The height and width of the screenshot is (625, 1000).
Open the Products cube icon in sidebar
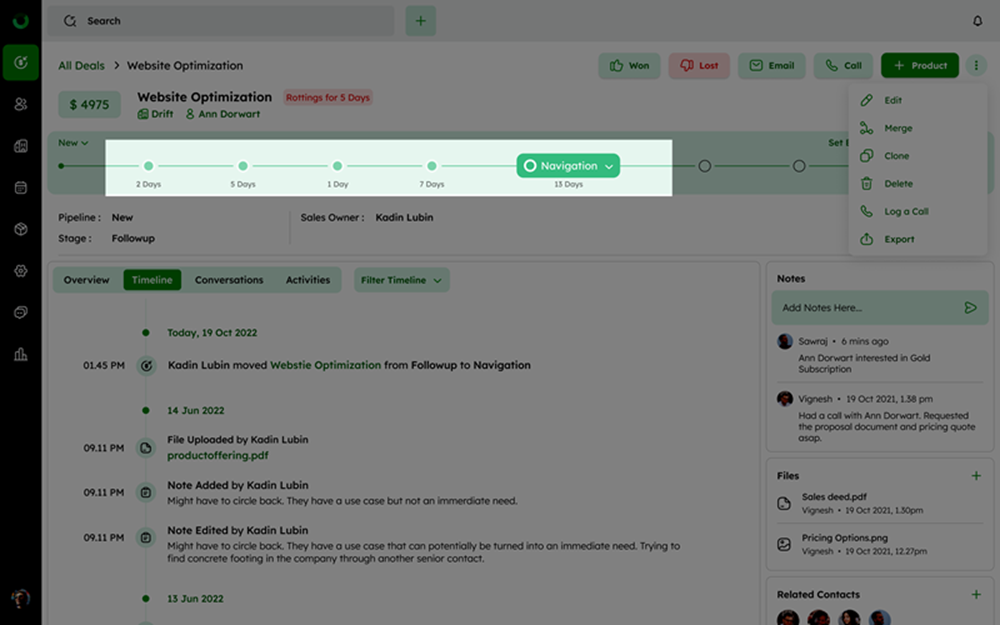pos(20,229)
